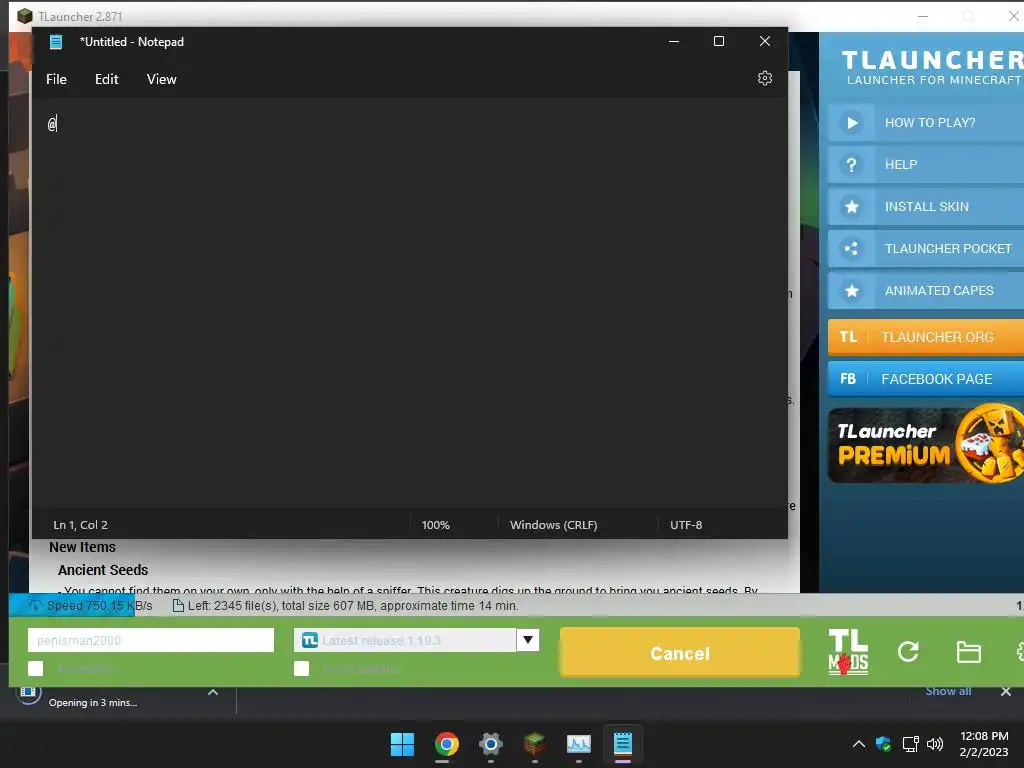Click the HOW TO PLAY? button

click(x=926, y=123)
